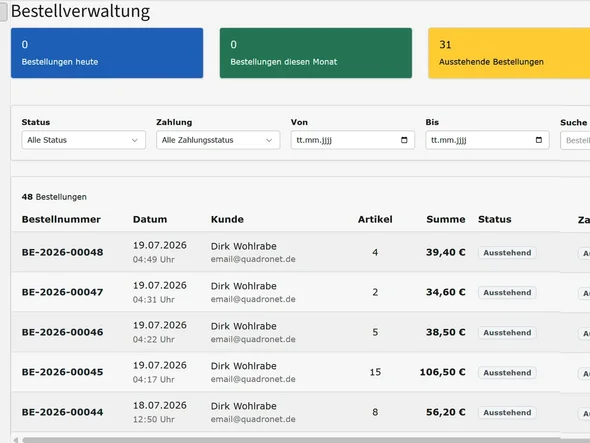The height and width of the screenshot is (443, 590).
Task: Open order BE-2026-00044
Action: tap(62, 412)
